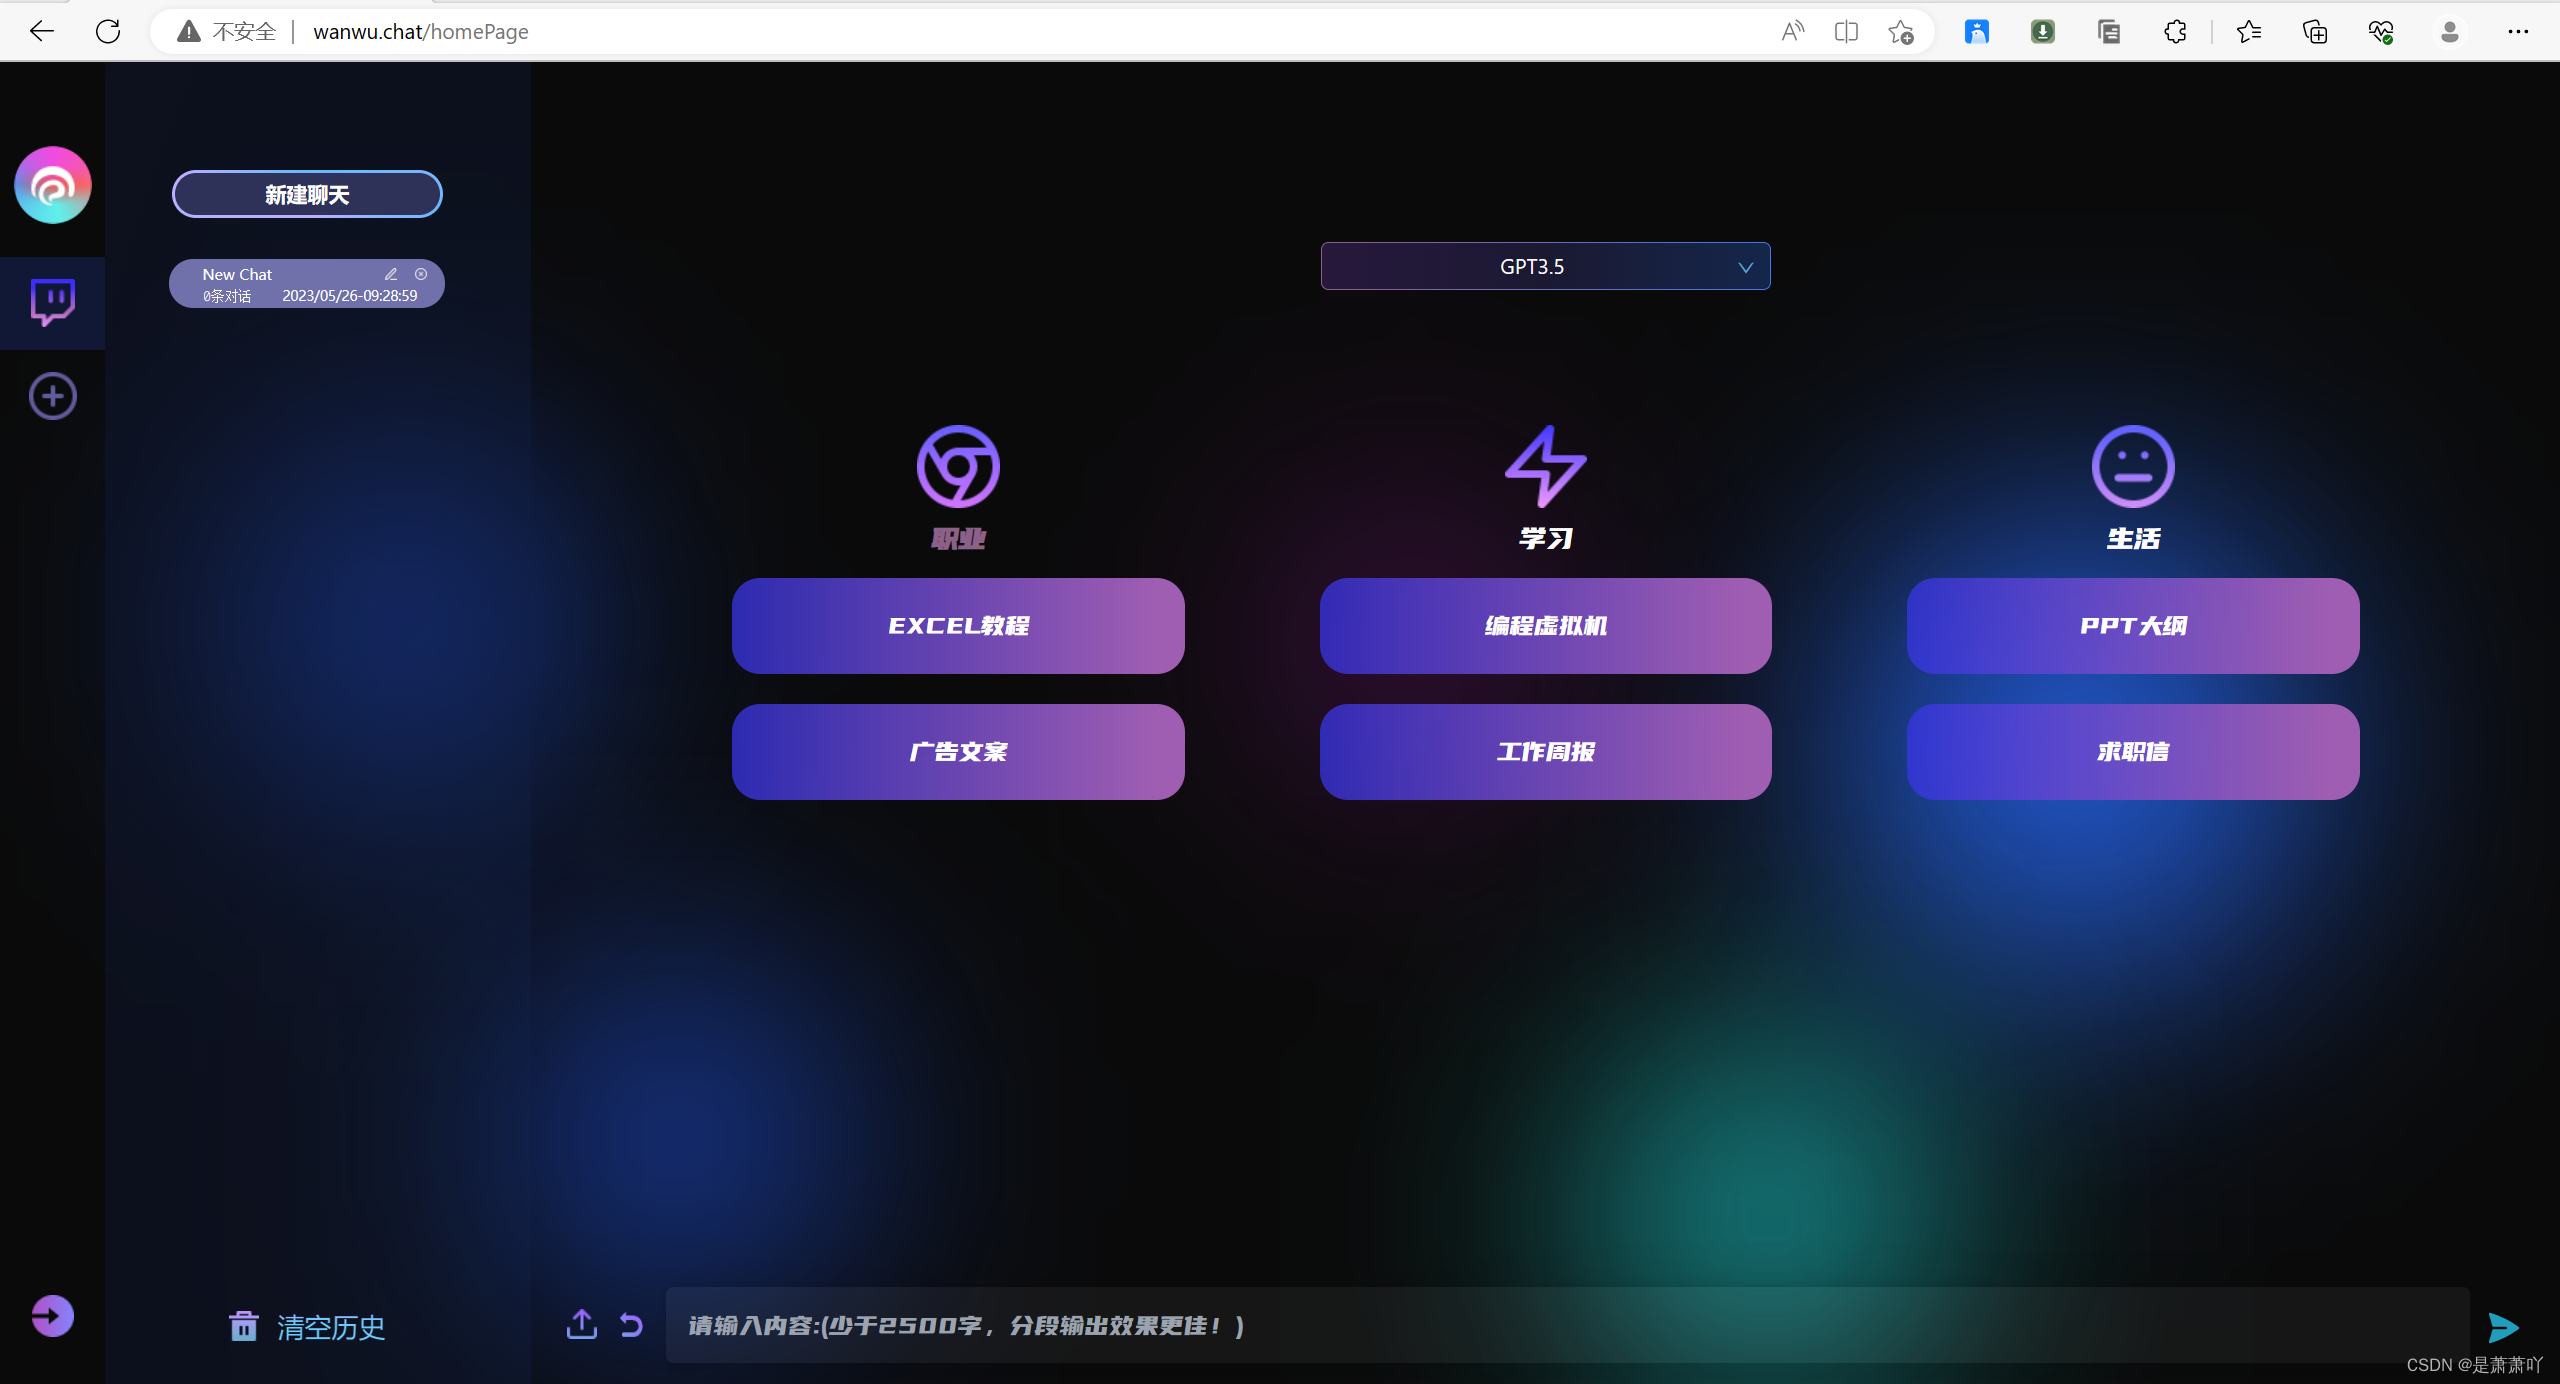Click the 生活 neutral face icon
2560x1384 pixels.
pos(2133,466)
